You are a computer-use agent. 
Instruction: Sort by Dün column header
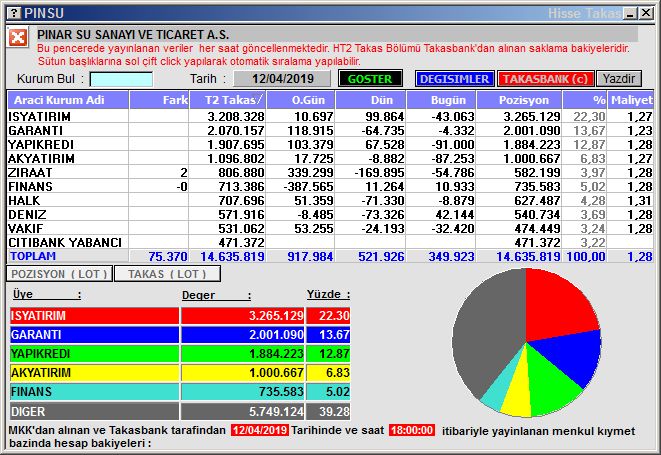click(x=371, y=100)
